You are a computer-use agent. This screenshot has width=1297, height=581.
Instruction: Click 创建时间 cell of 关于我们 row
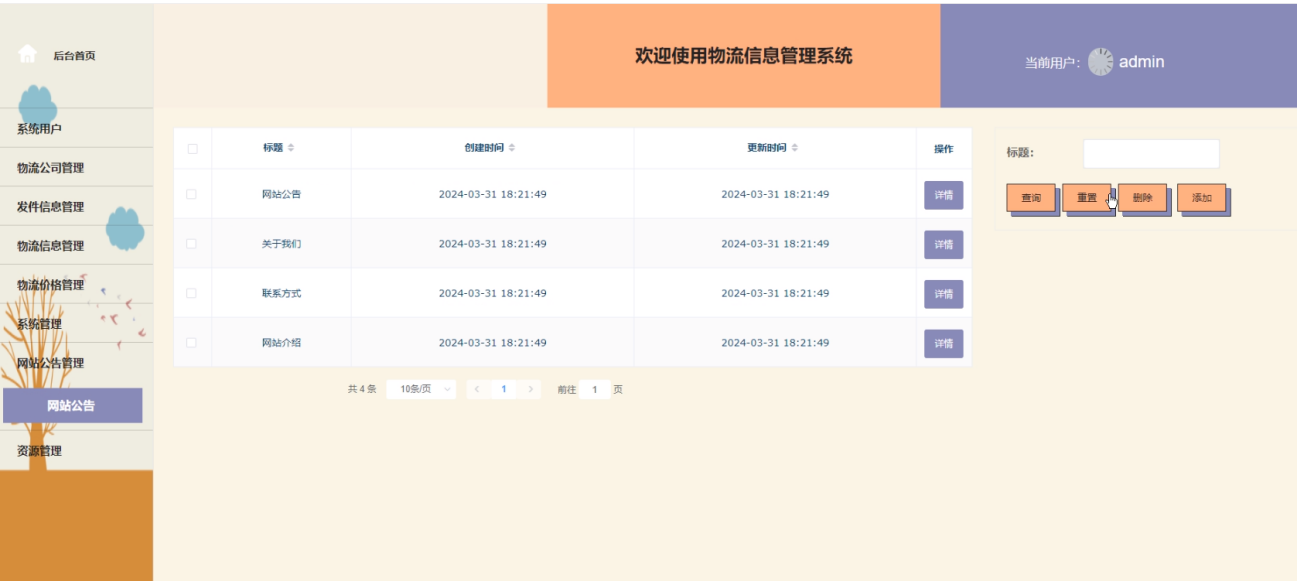point(492,244)
